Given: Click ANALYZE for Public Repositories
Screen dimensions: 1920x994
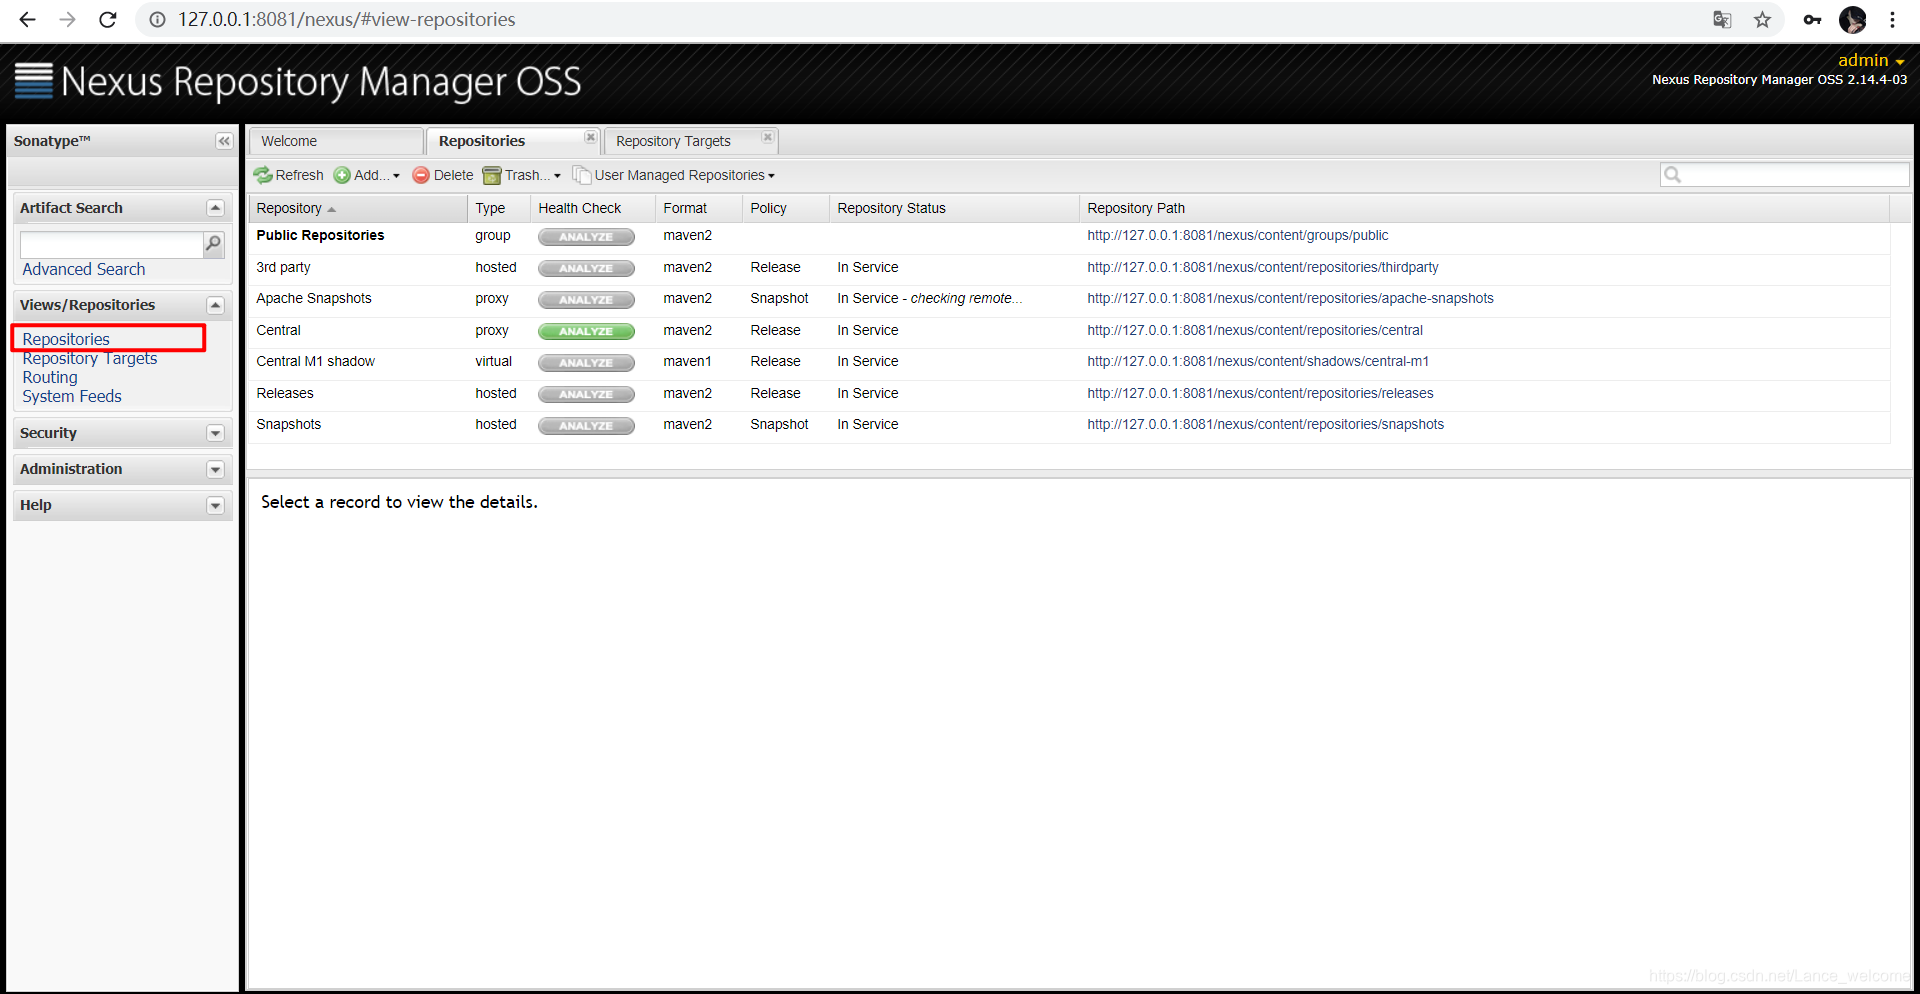Looking at the screenshot, I should click(586, 237).
